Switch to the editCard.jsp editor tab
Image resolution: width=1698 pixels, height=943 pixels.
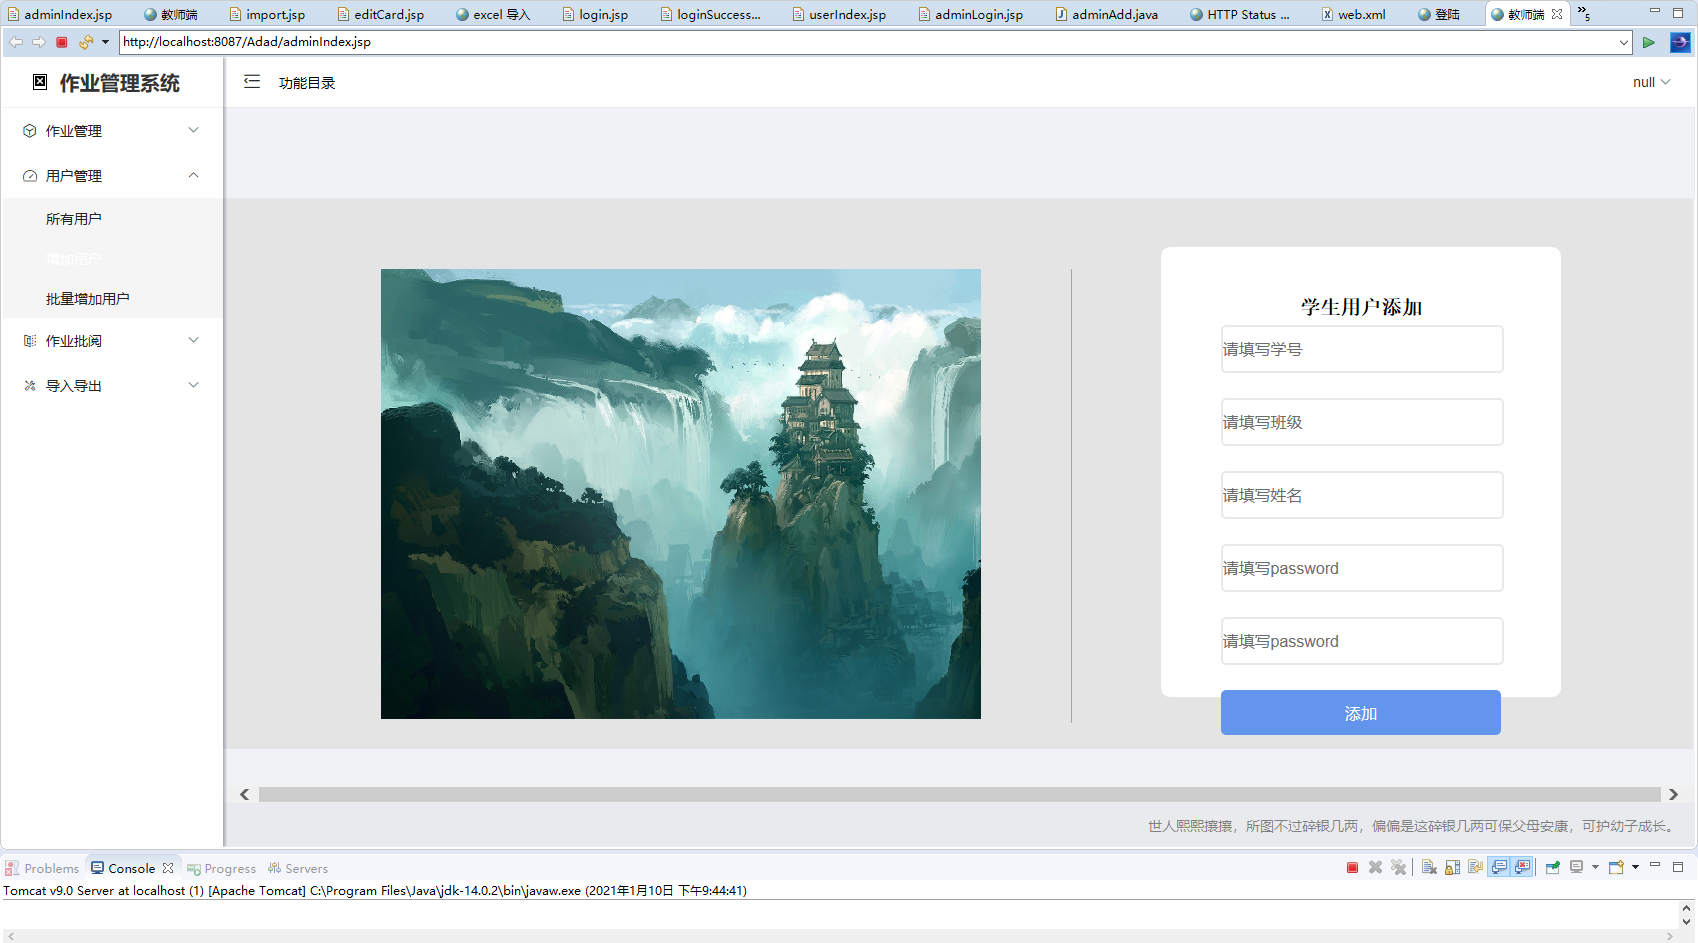coord(381,14)
